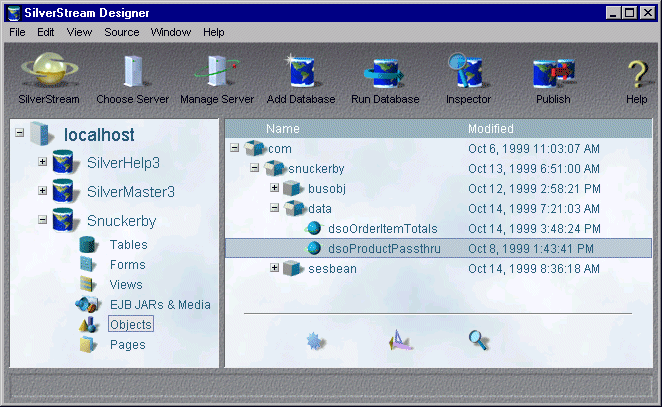Image resolution: width=662 pixels, height=407 pixels.
Task: Collapse the data package node
Action: pyautogui.click(x=274, y=207)
